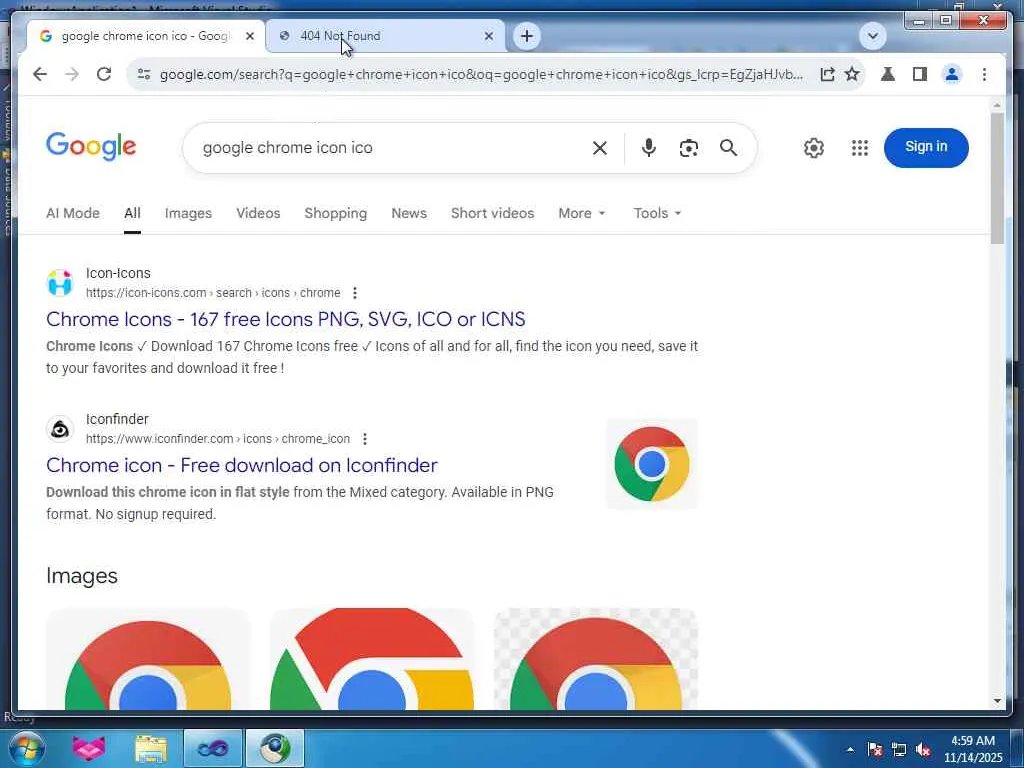Open Google quick settings gear
Image resolution: width=1024 pixels, height=768 pixels.
click(814, 148)
